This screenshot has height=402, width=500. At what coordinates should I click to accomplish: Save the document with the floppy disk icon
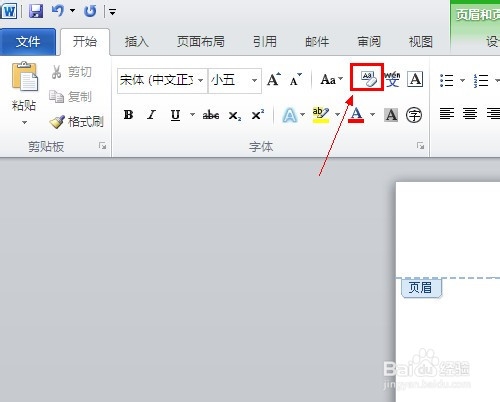(x=36, y=12)
